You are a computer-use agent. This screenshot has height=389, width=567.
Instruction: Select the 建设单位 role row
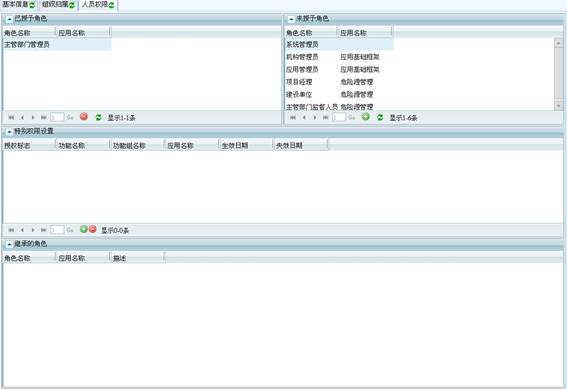tap(339, 95)
